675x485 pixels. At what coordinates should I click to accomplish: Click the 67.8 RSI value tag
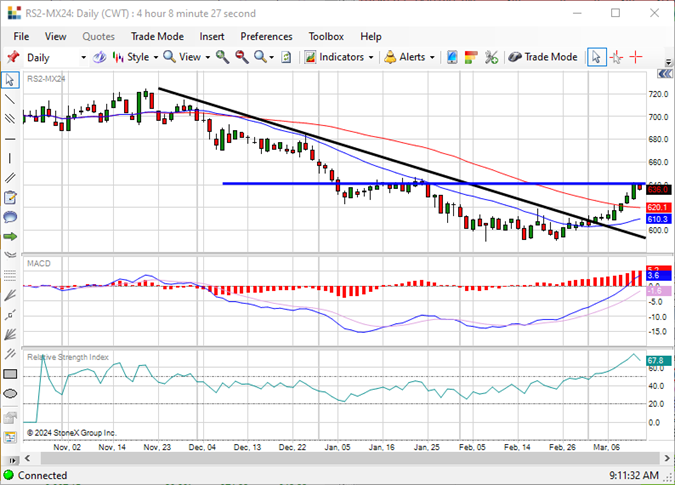[658, 361]
